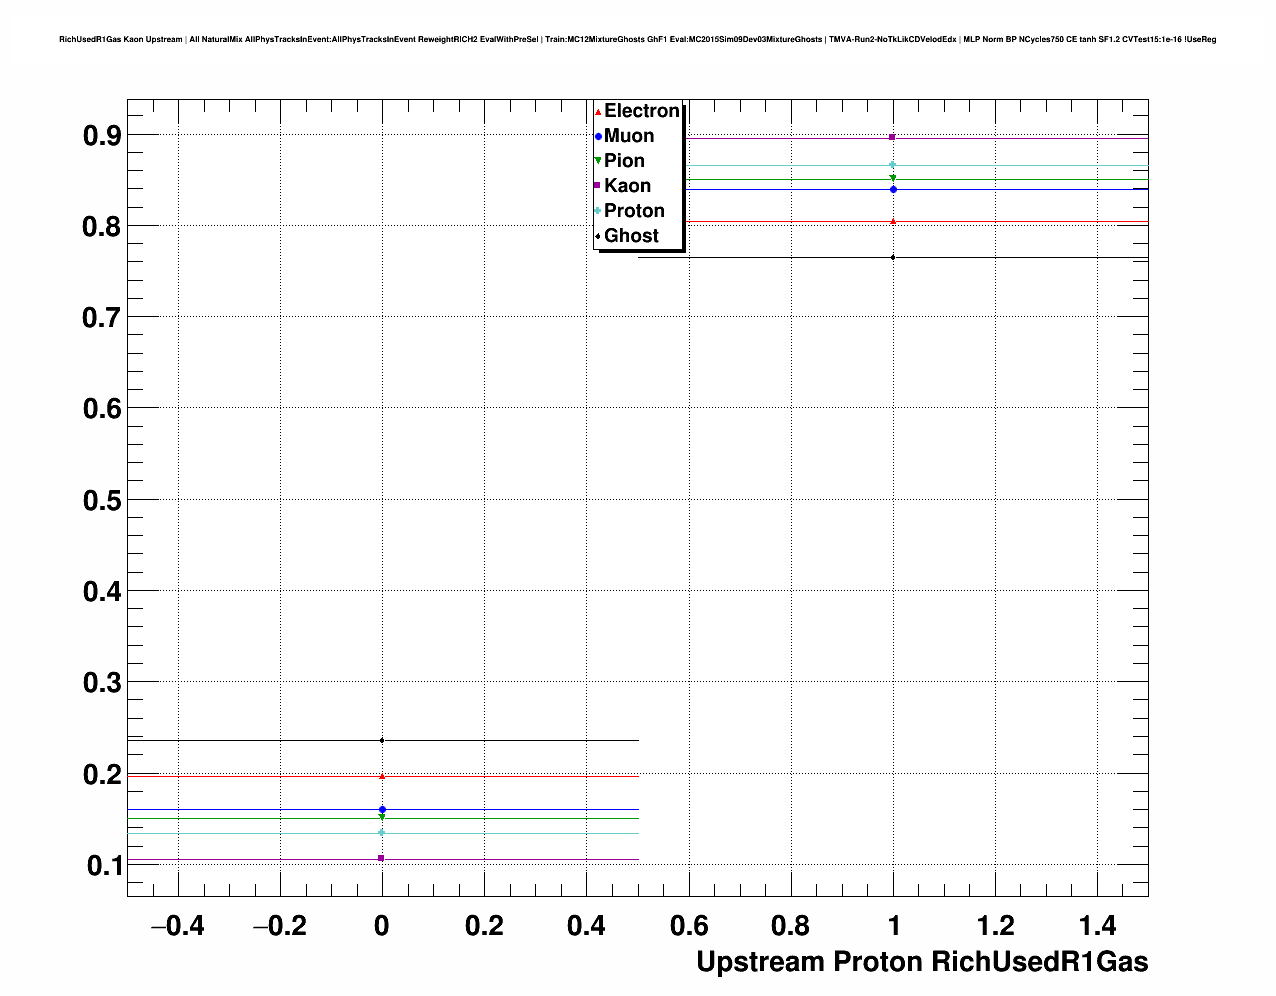This screenshot has height=996, width=1276.
Task: Click the green Pion triangle in the legend
Action: tap(598, 161)
